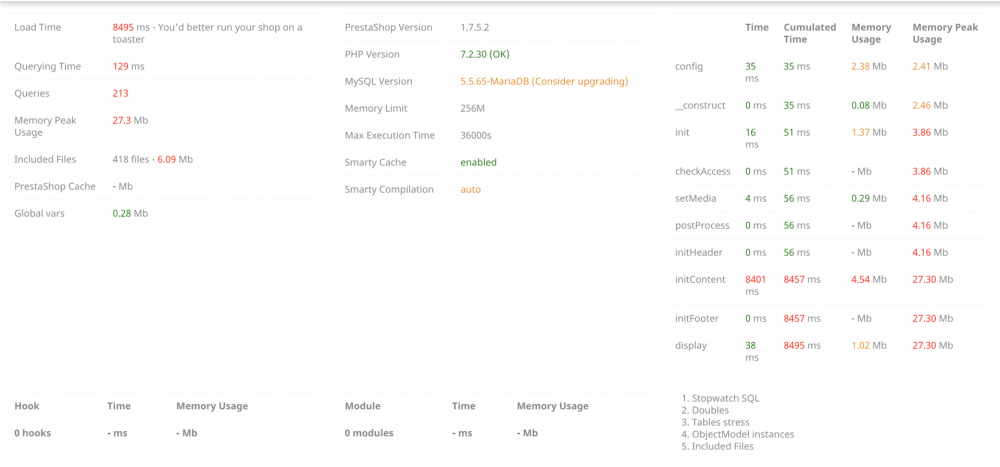The image size is (1000, 467).
Task: Open Included Files in the numbered list
Action: (x=723, y=446)
